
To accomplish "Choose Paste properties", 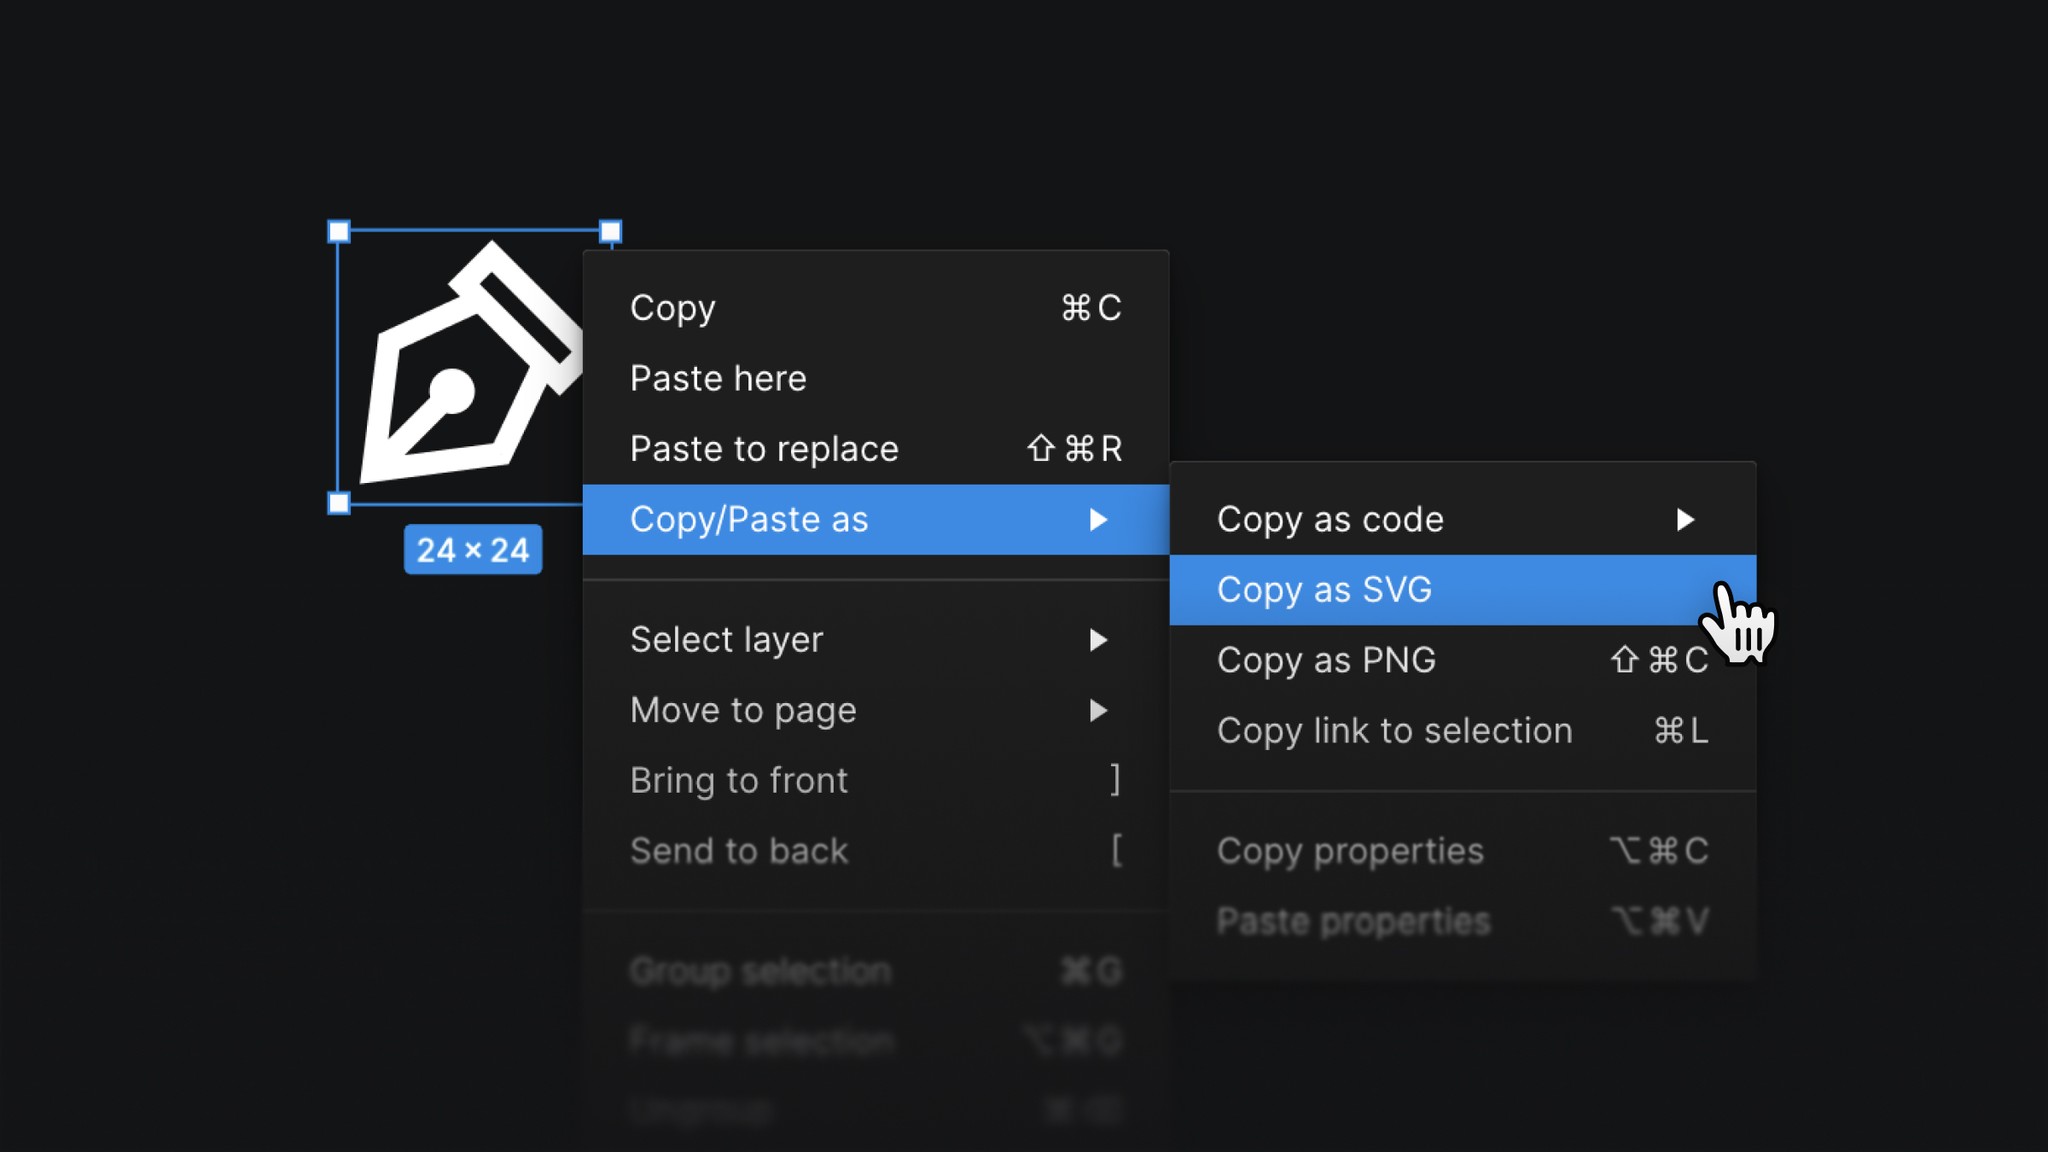I will [1352, 921].
